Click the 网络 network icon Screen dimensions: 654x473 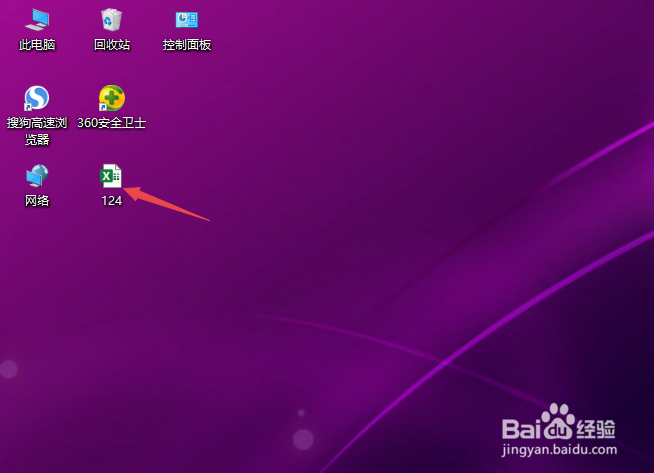37,176
